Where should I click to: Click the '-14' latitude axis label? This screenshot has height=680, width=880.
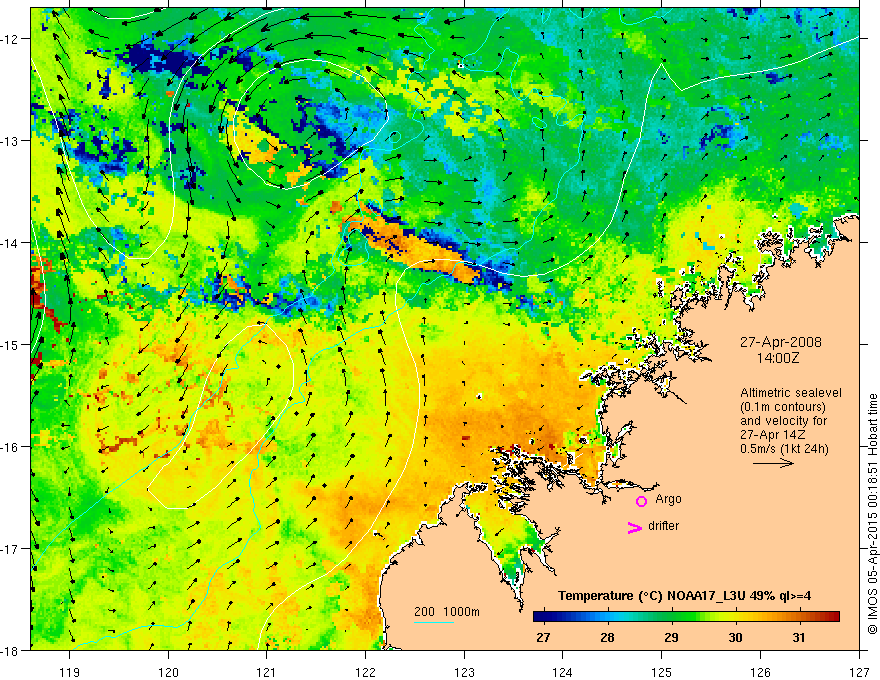(x=10, y=243)
